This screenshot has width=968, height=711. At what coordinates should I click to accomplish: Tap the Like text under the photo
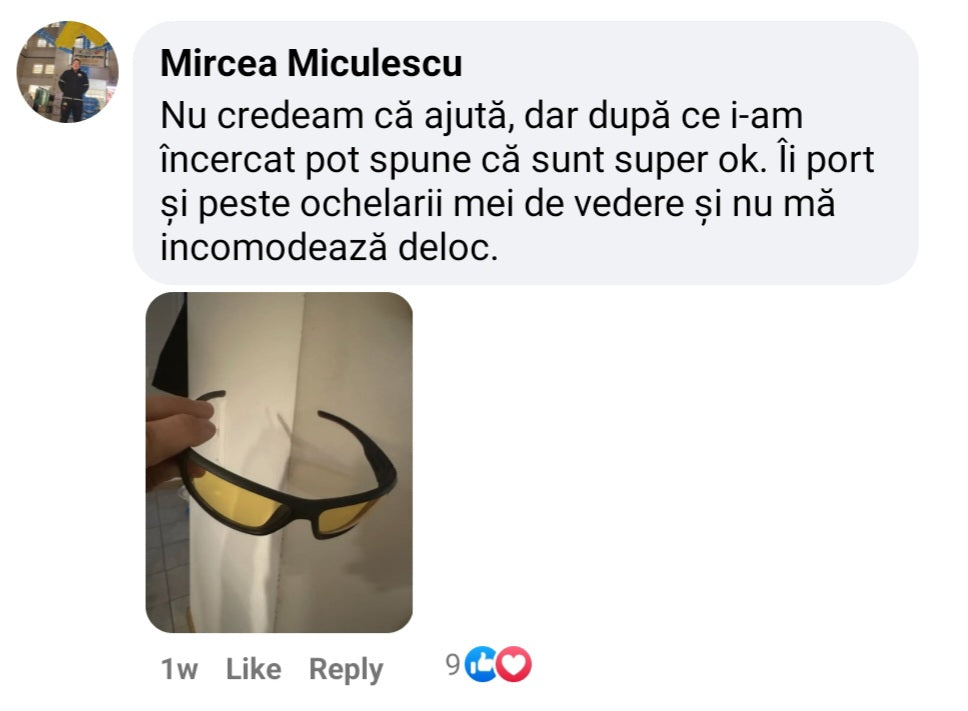[253, 669]
